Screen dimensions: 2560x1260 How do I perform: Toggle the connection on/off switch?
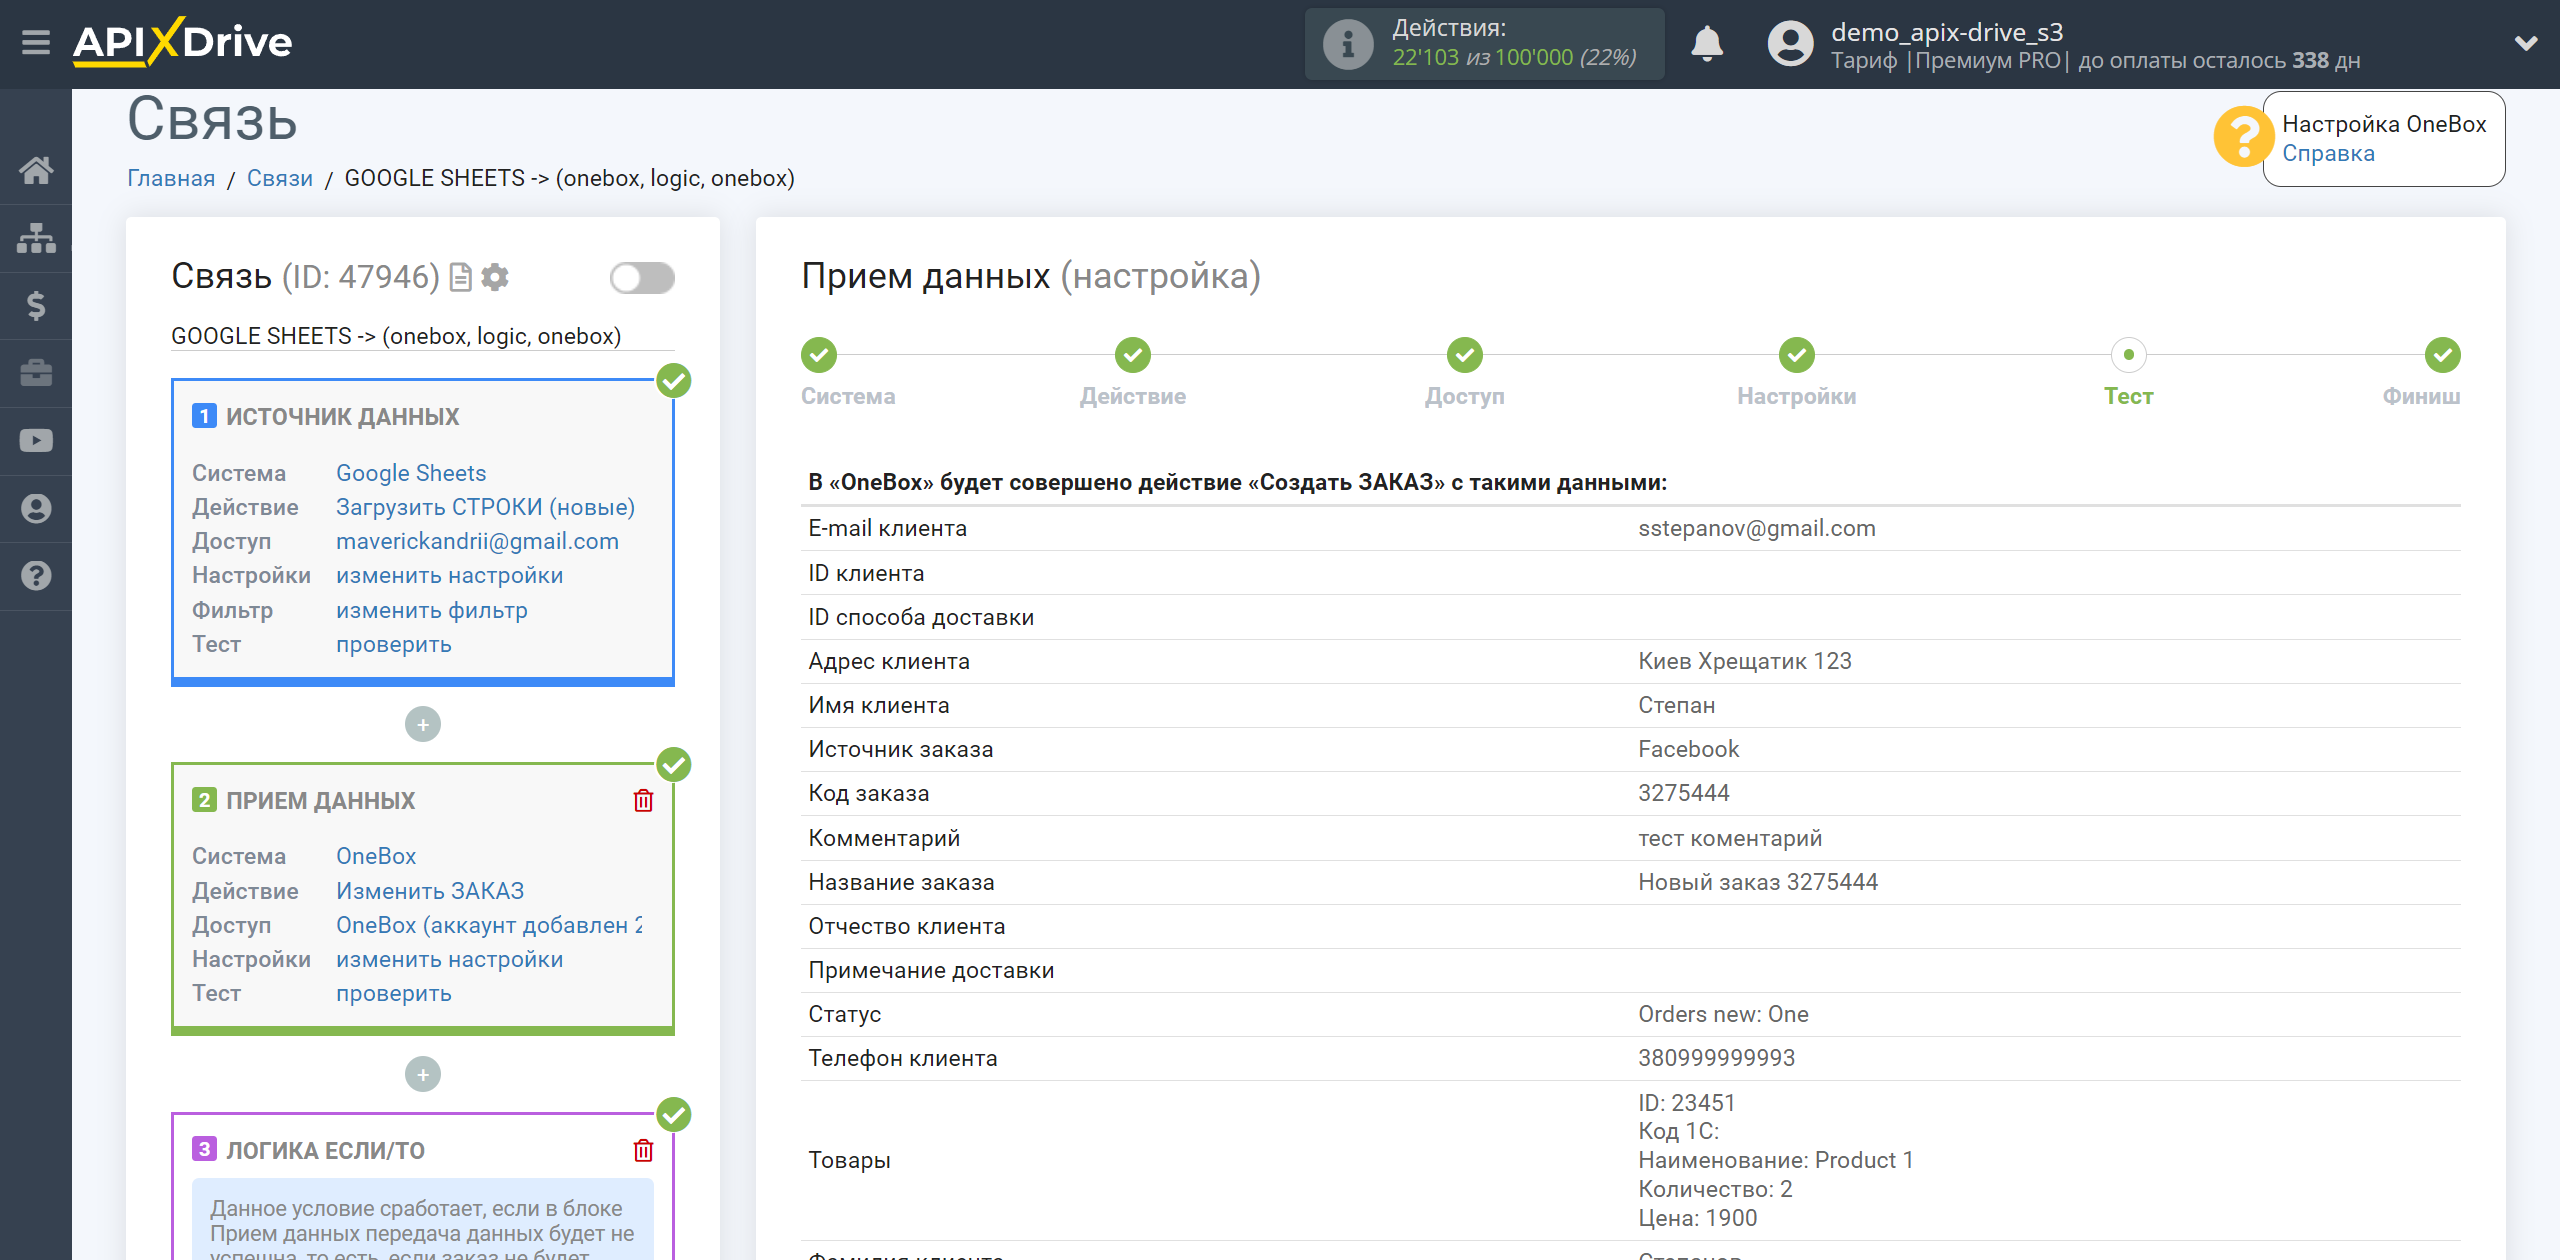tap(642, 278)
